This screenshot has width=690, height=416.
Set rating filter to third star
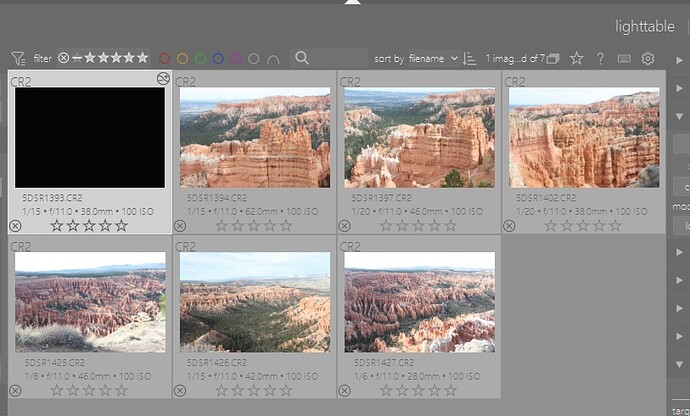pyautogui.click(x=116, y=58)
